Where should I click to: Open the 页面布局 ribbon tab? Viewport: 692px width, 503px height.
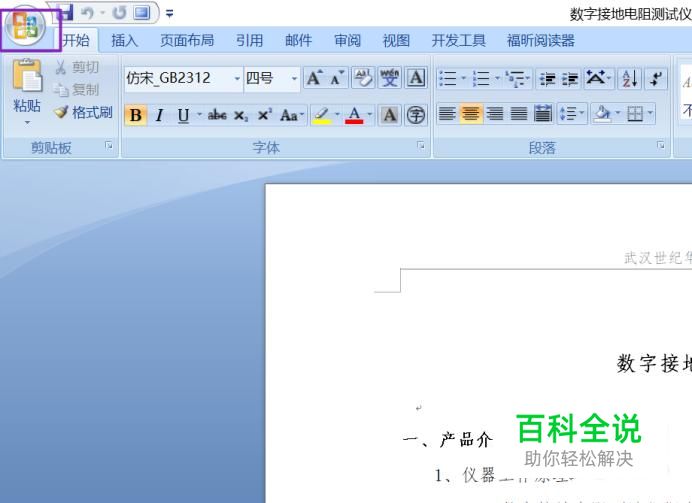(187, 41)
